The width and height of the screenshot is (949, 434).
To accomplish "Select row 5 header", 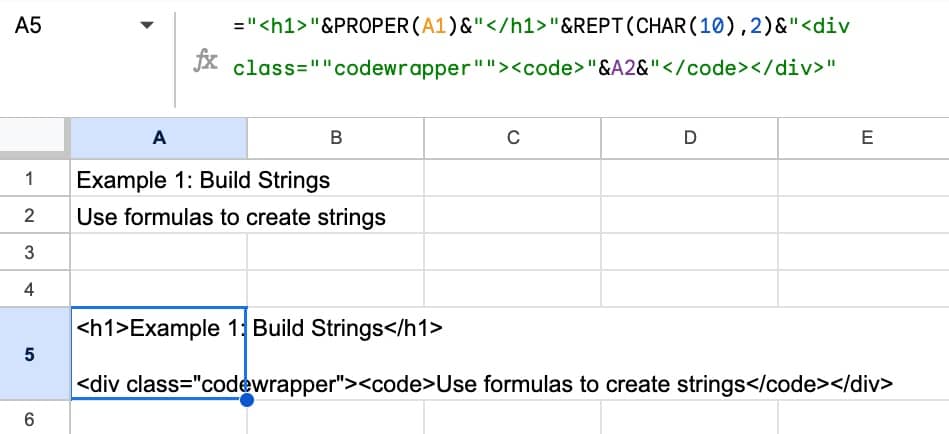I will (x=28, y=354).
